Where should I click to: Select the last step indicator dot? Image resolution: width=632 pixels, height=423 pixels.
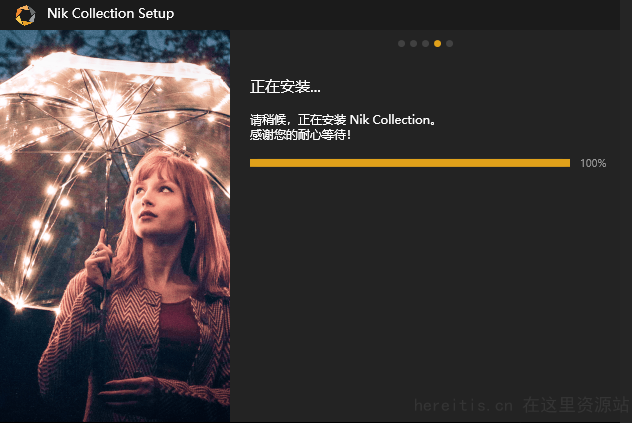[x=449, y=44]
